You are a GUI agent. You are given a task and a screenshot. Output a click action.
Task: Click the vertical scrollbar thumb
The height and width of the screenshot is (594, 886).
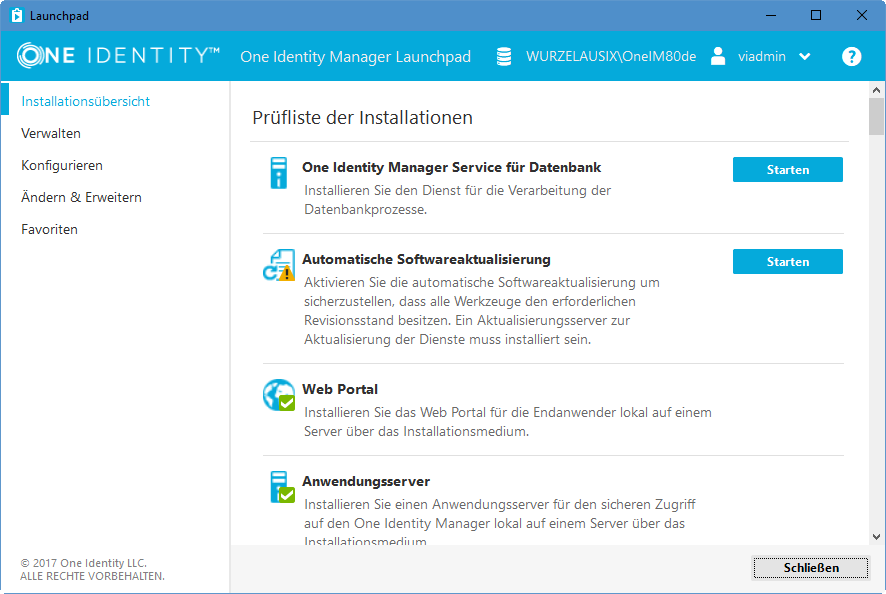(x=876, y=116)
